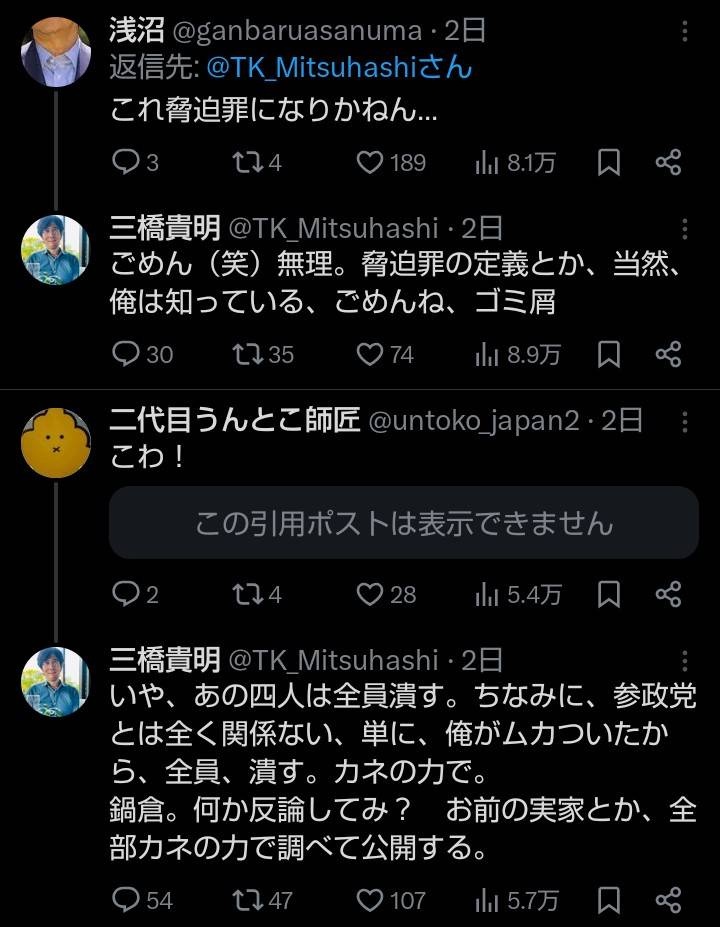Open 浅沼's profile picture
720x927 pixels.
[56, 52]
